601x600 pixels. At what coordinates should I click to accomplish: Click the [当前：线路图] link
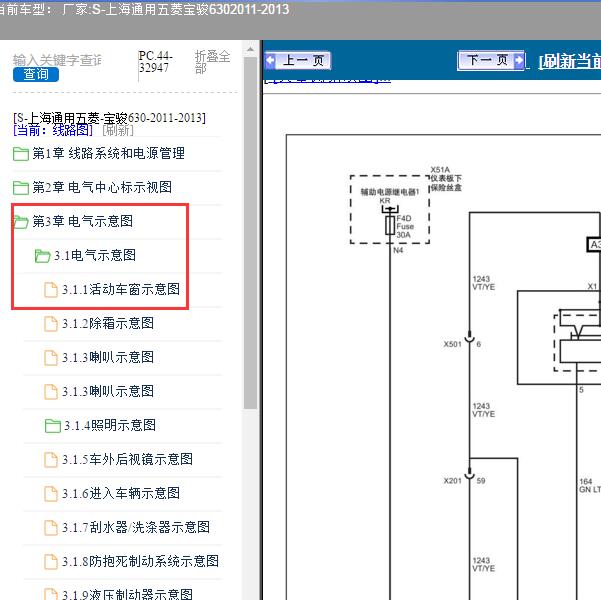coord(53,130)
